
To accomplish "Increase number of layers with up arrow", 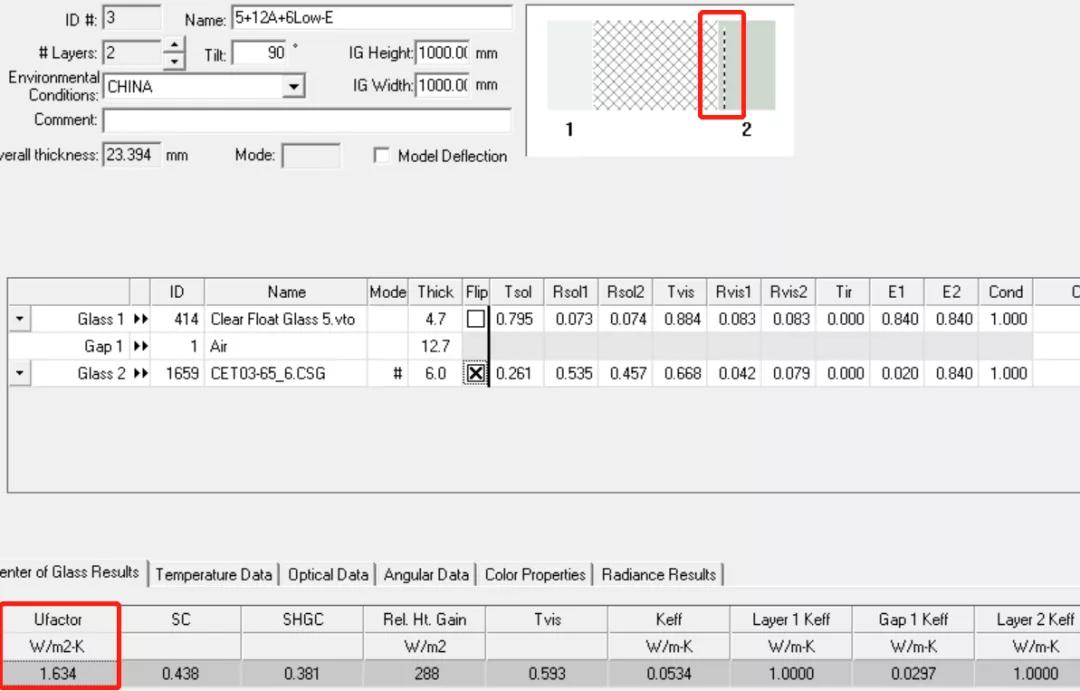I will [175, 46].
